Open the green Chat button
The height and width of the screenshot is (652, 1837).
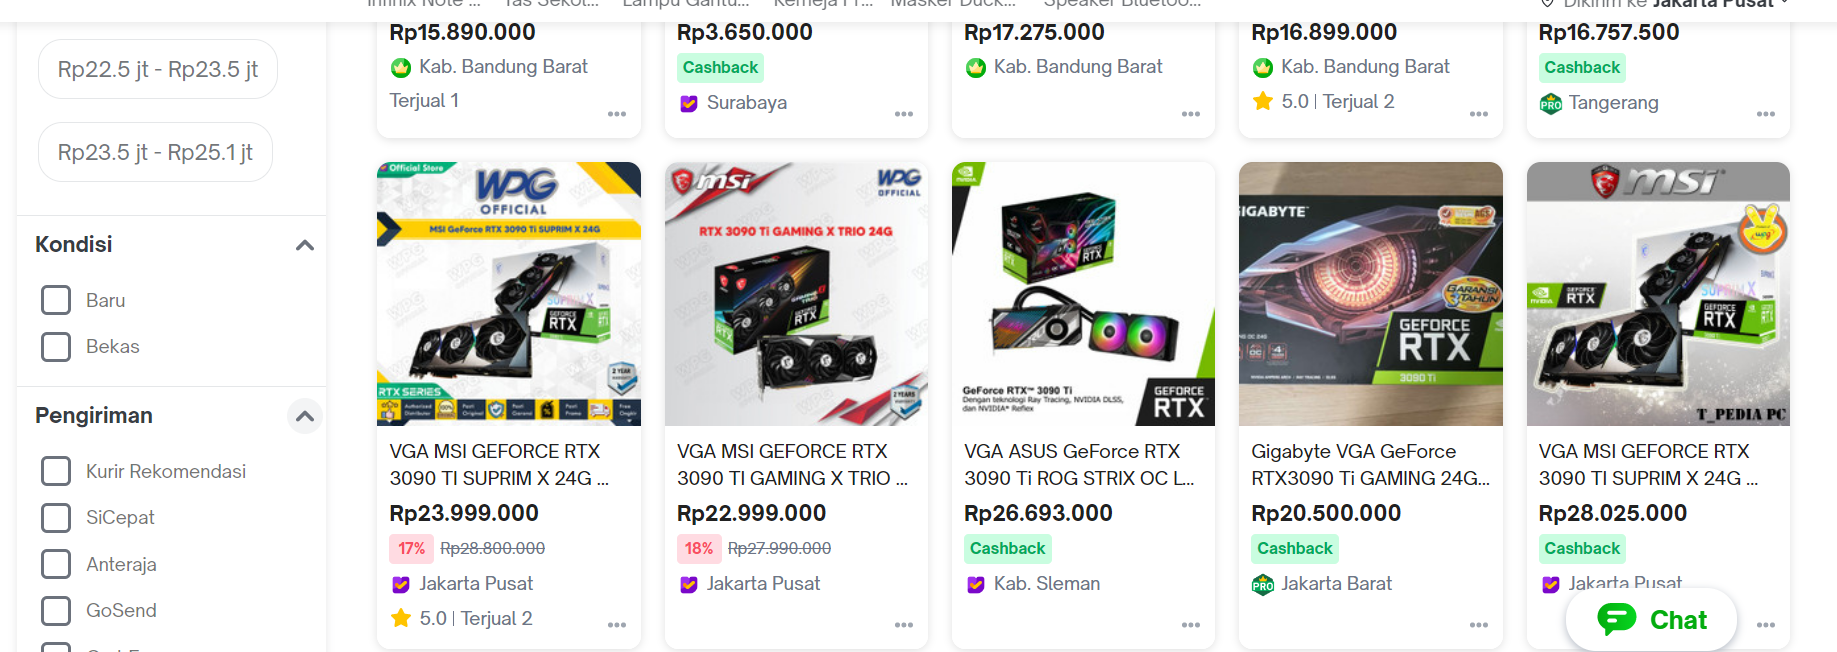1652,620
